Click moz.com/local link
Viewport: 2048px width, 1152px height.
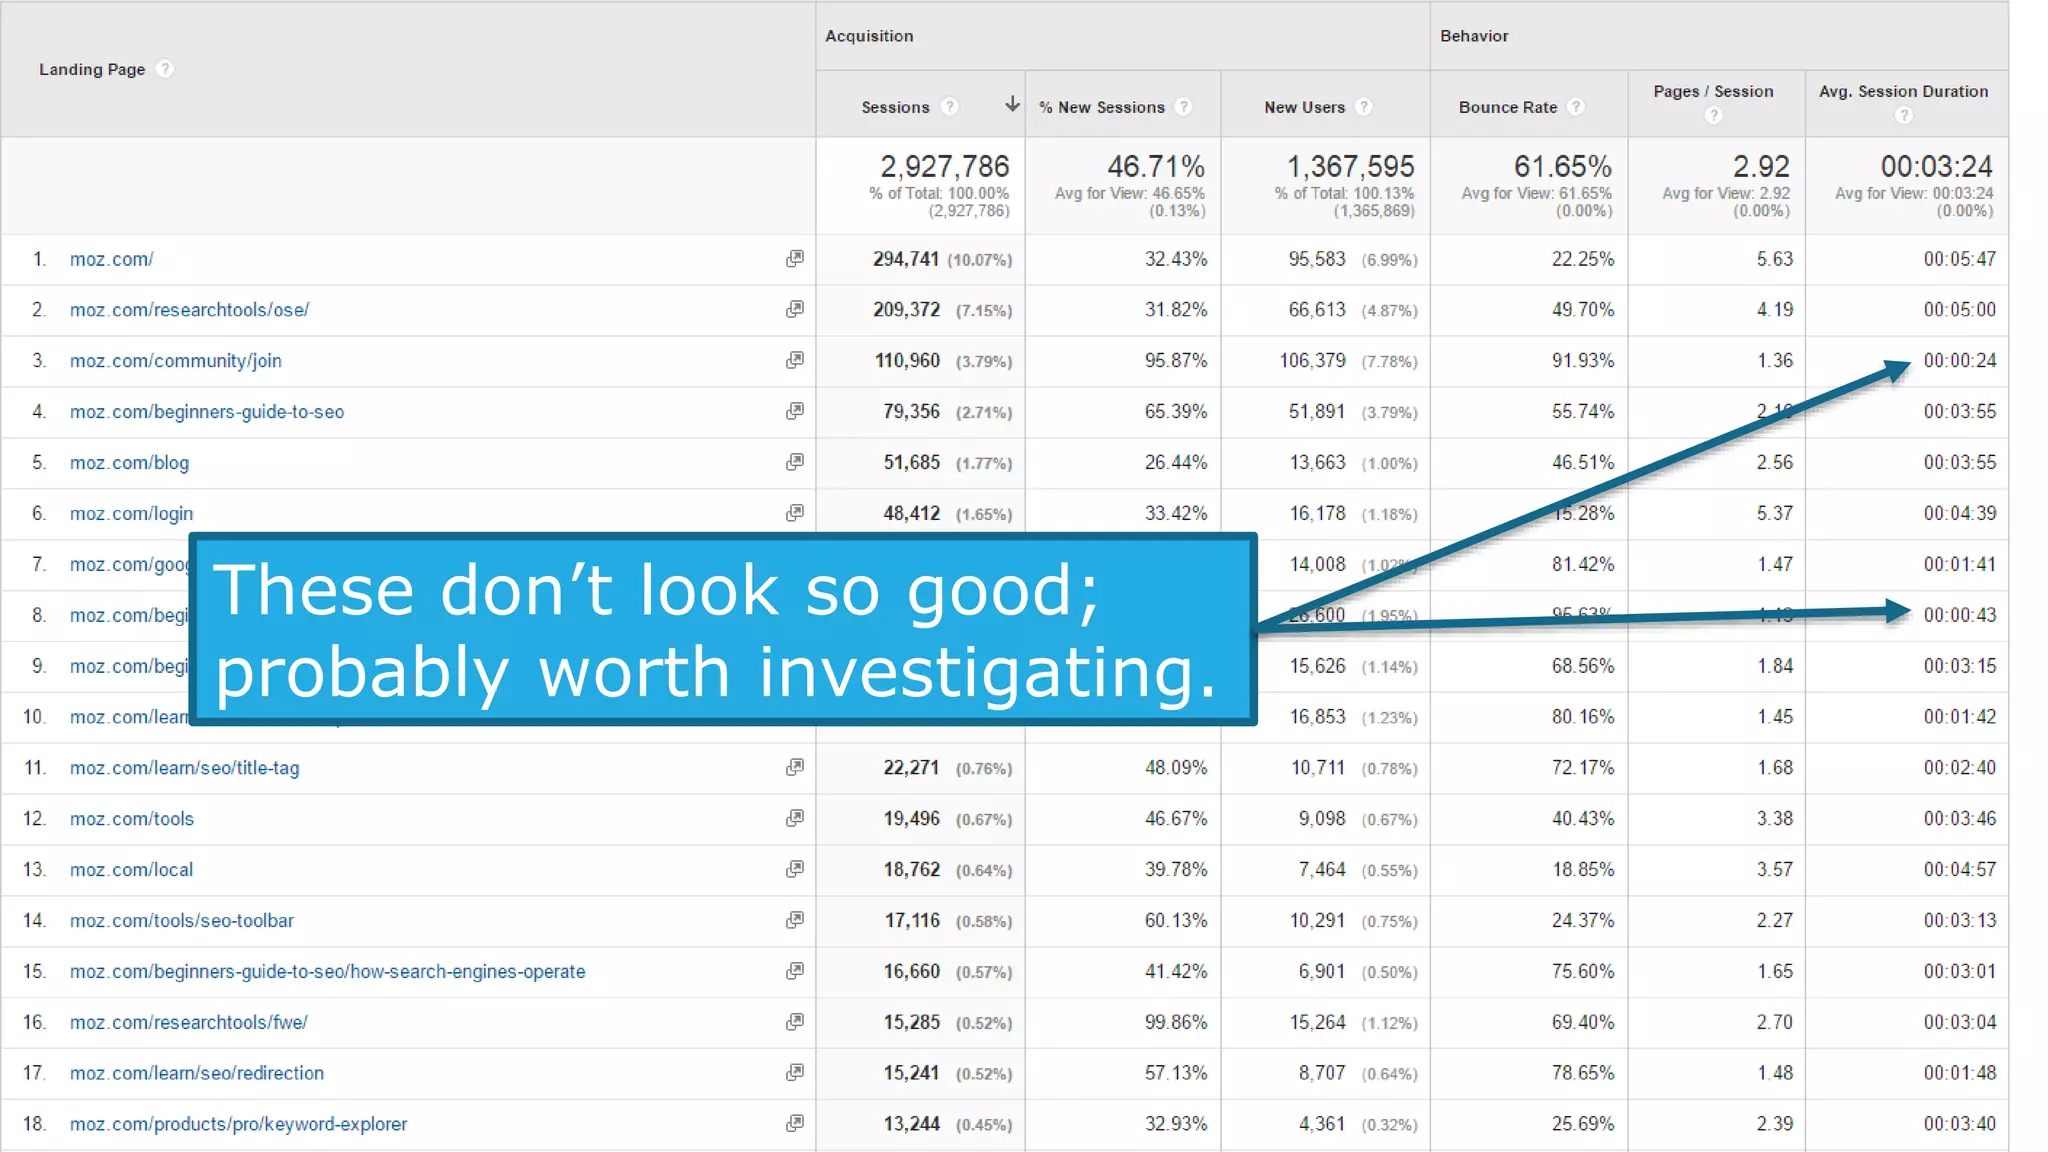[x=131, y=870]
